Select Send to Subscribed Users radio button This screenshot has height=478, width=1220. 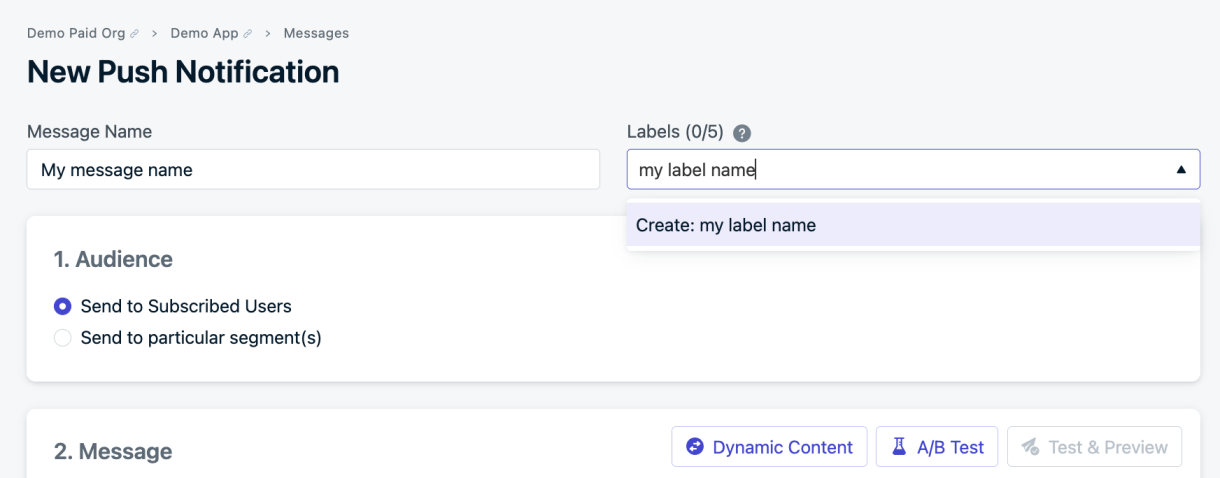click(63, 306)
